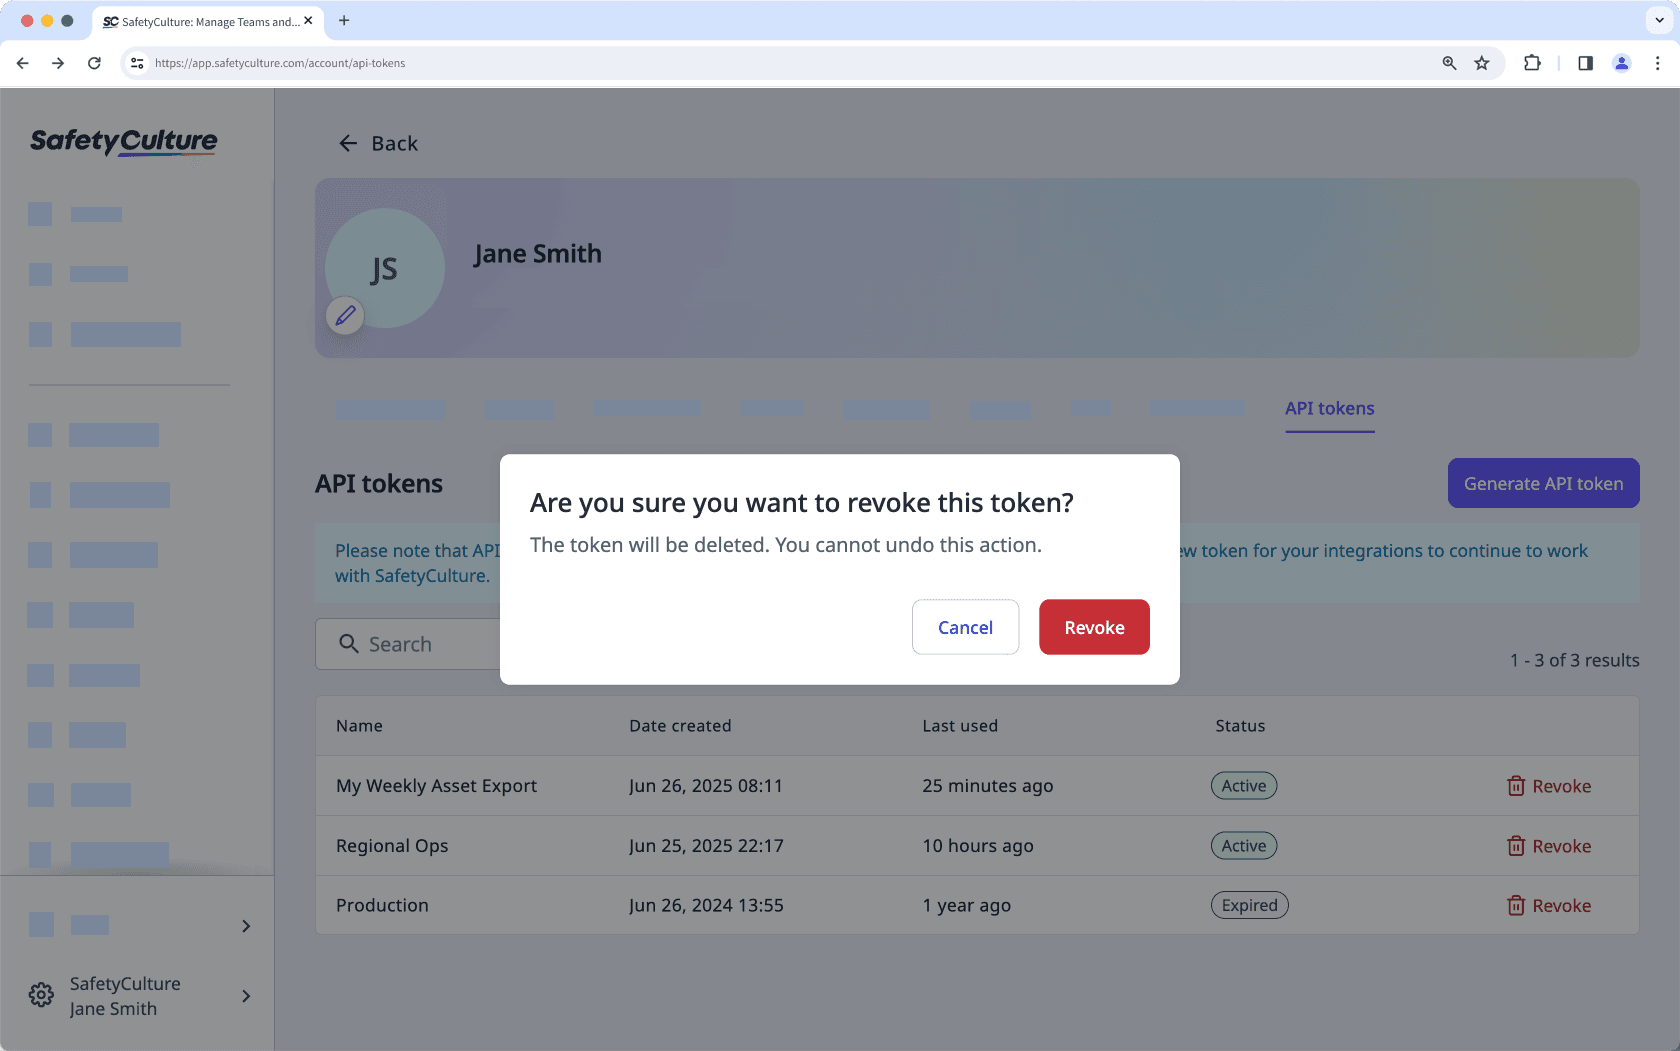
Task: Click the trash icon beside the Production token
Action: 1515,905
